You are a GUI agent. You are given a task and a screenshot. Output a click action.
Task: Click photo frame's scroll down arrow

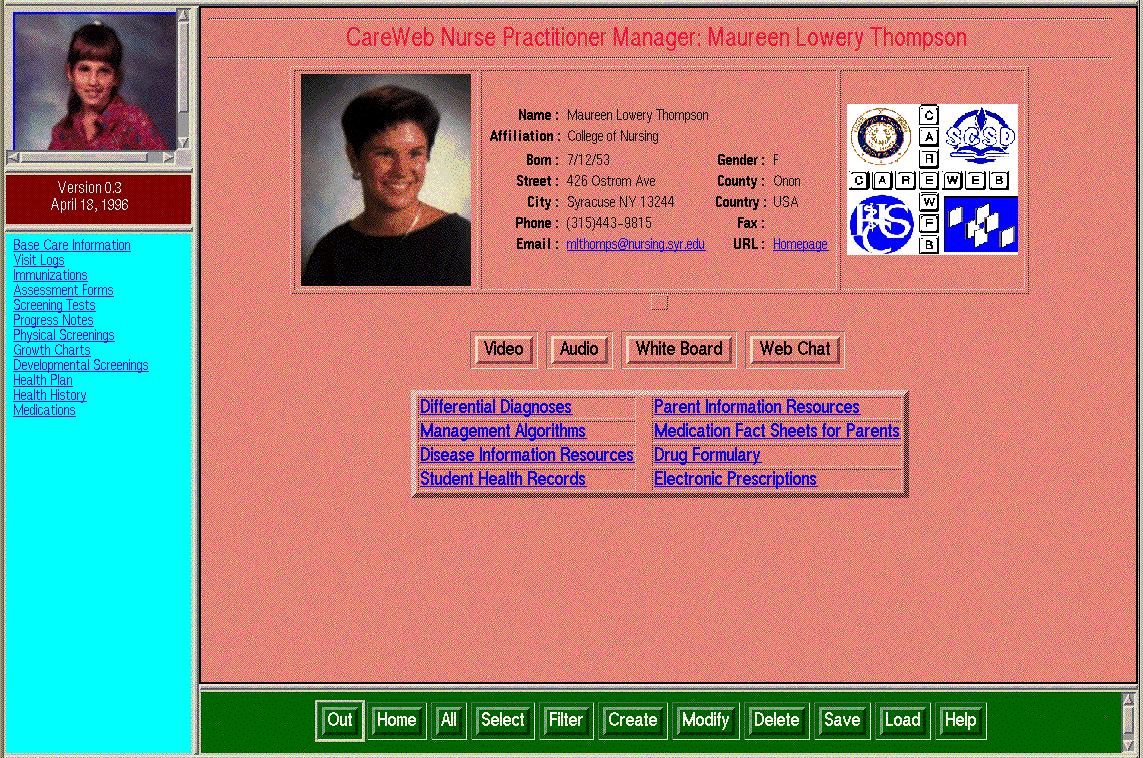184,143
